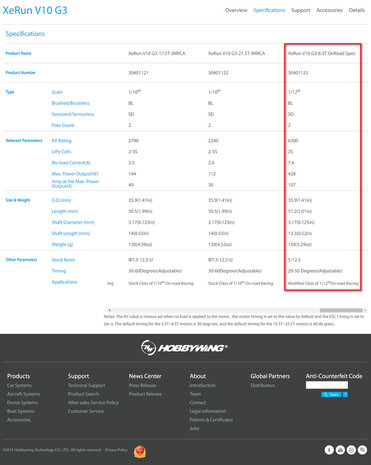Click the 'Other Parameters' group label
The height and width of the screenshot is (465, 371).
pos(21,260)
